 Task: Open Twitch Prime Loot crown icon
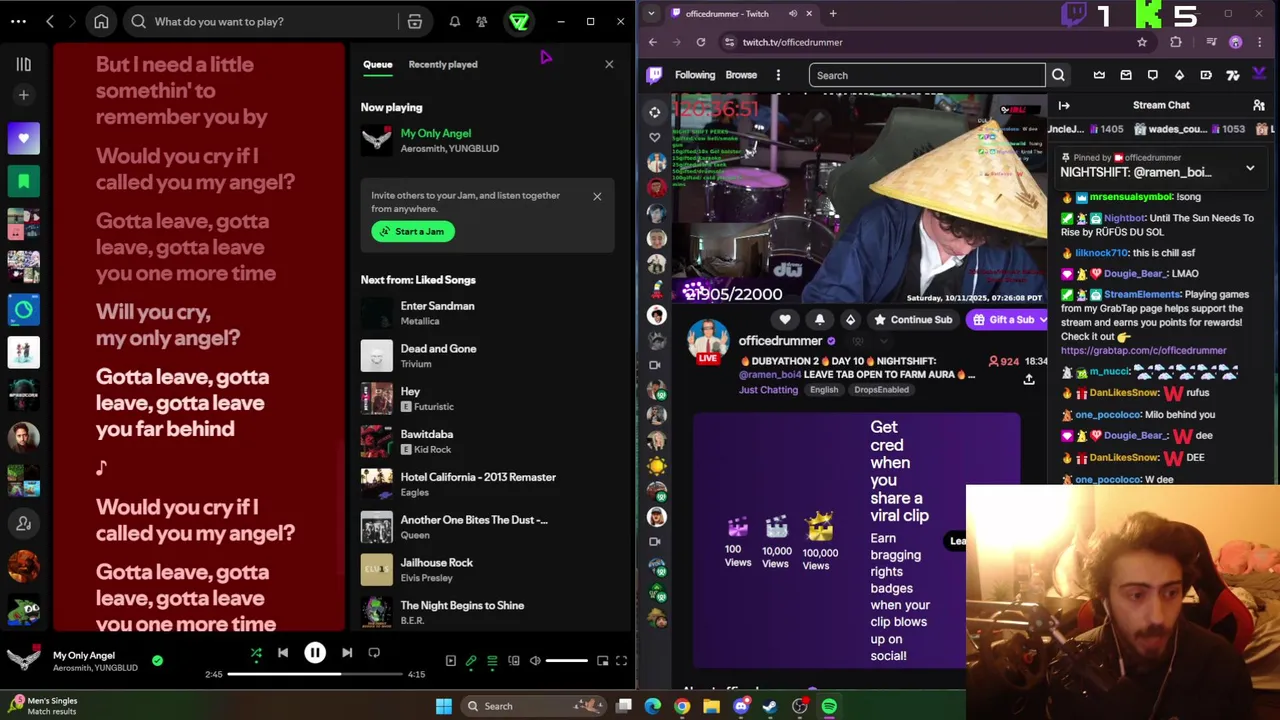pyautogui.click(x=1099, y=75)
